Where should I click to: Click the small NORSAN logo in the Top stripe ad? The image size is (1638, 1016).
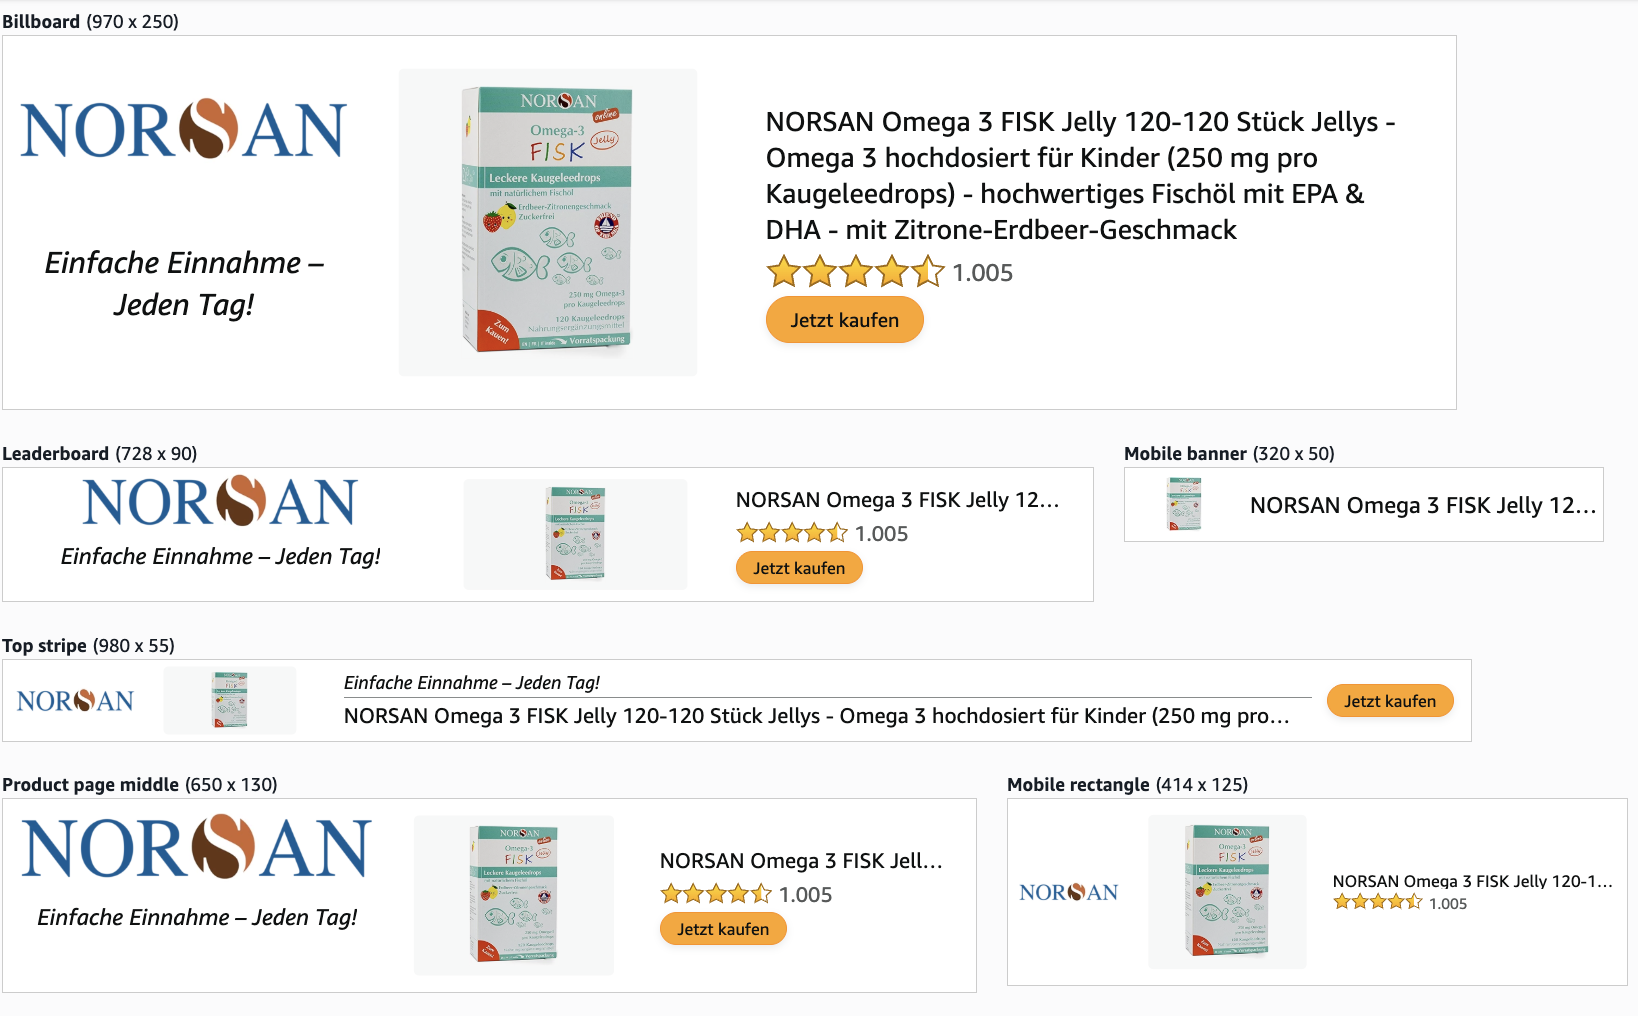pyautogui.click(x=76, y=701)
